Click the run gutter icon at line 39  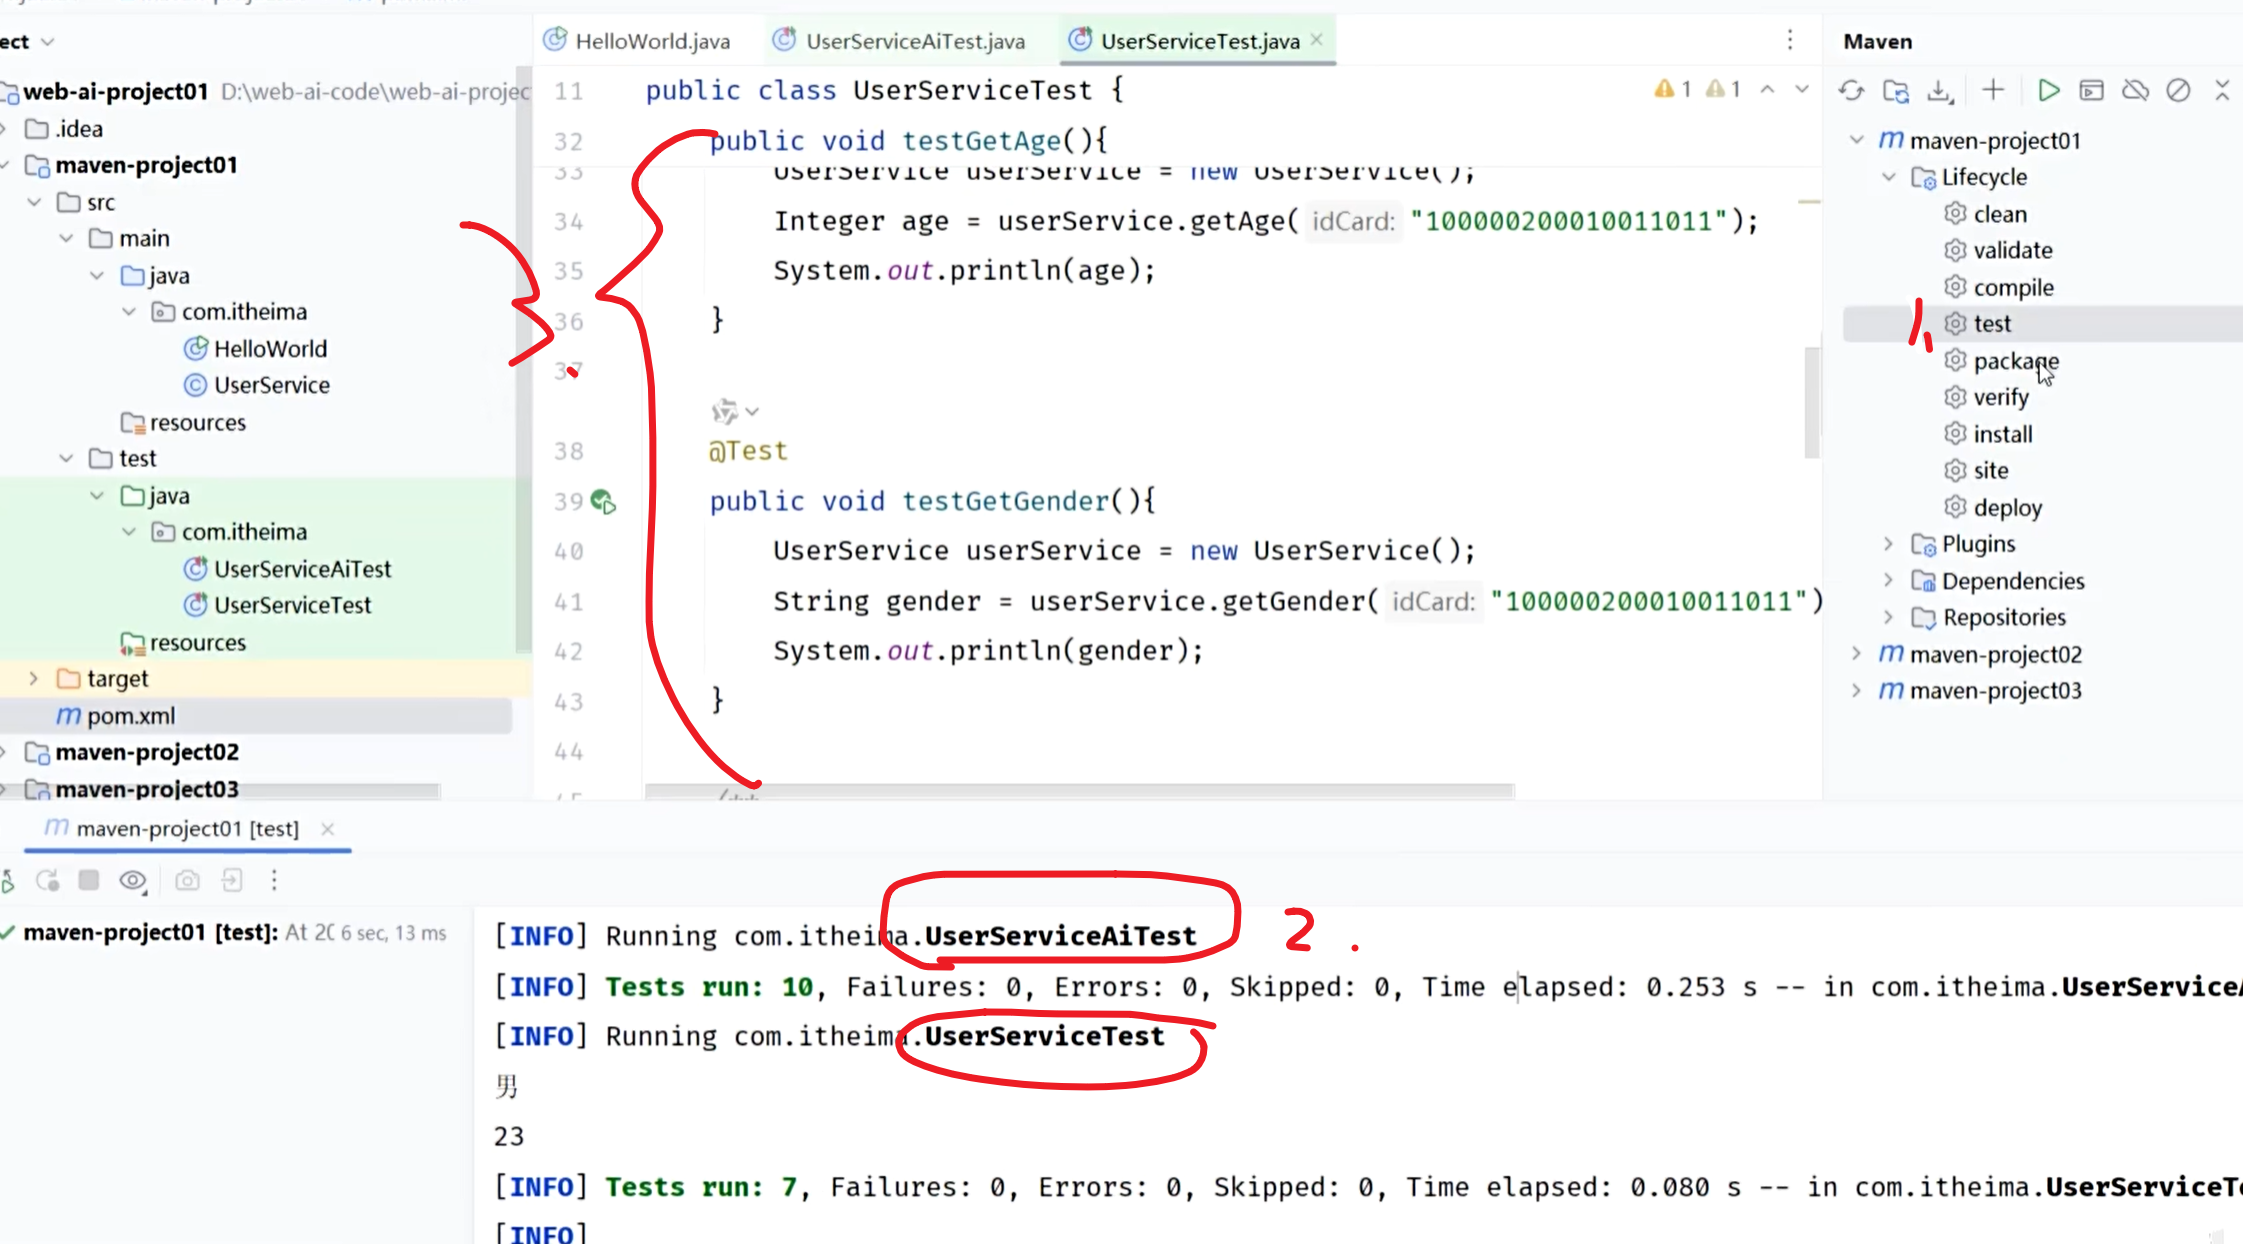coord(603,501)
